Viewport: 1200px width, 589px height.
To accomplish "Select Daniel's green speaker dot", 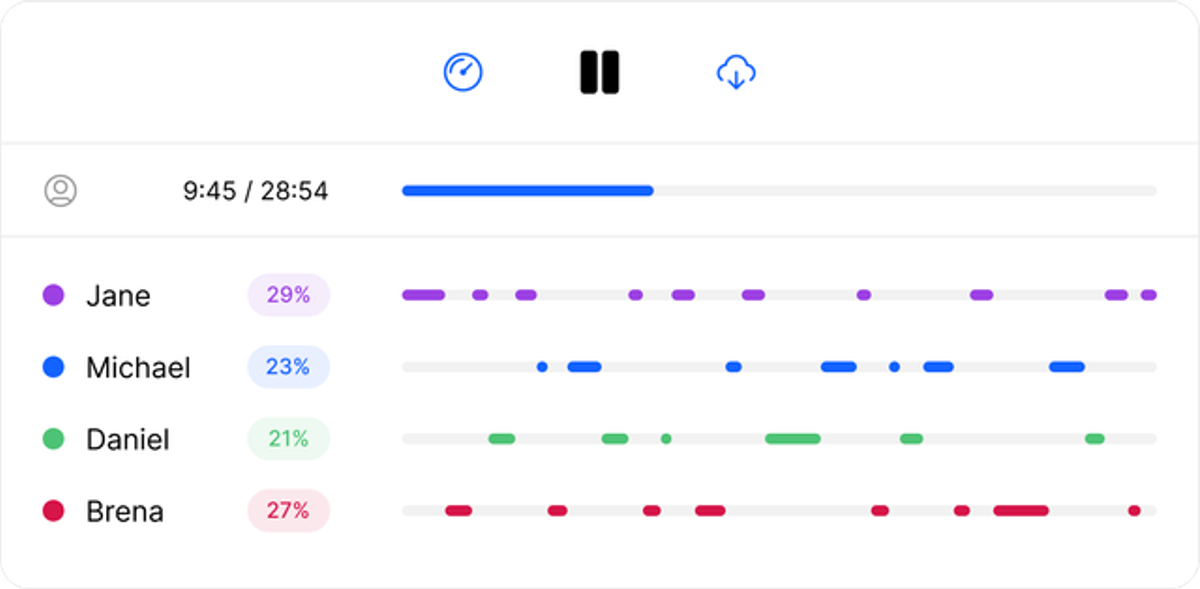I will coord(53,439).
